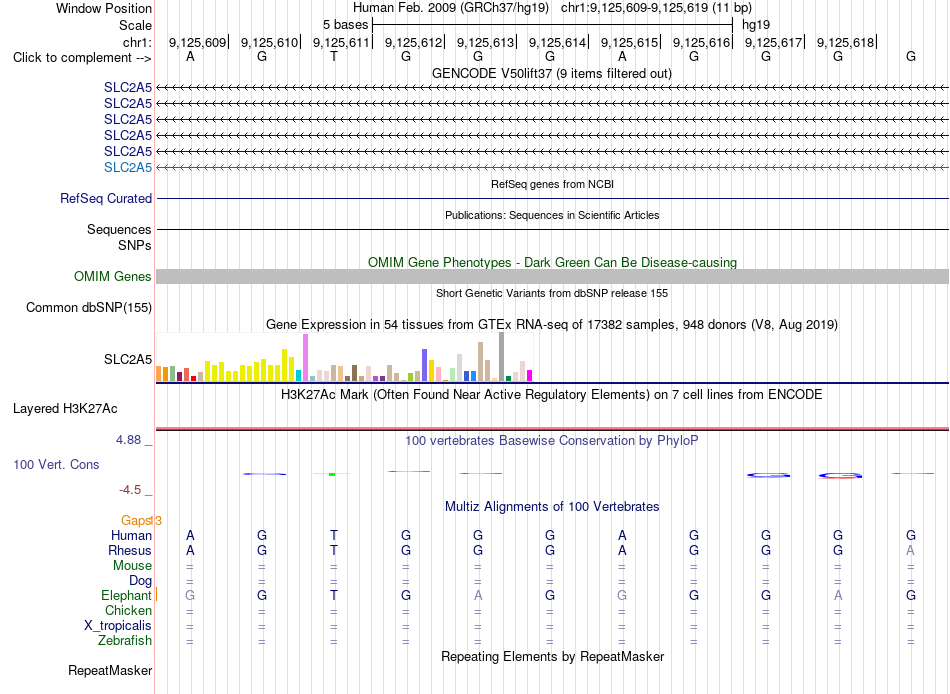This screenshot has width=950, height=694.
Task: Click Elephant's T base in the alignment
Action: click(x=334, y=596)
